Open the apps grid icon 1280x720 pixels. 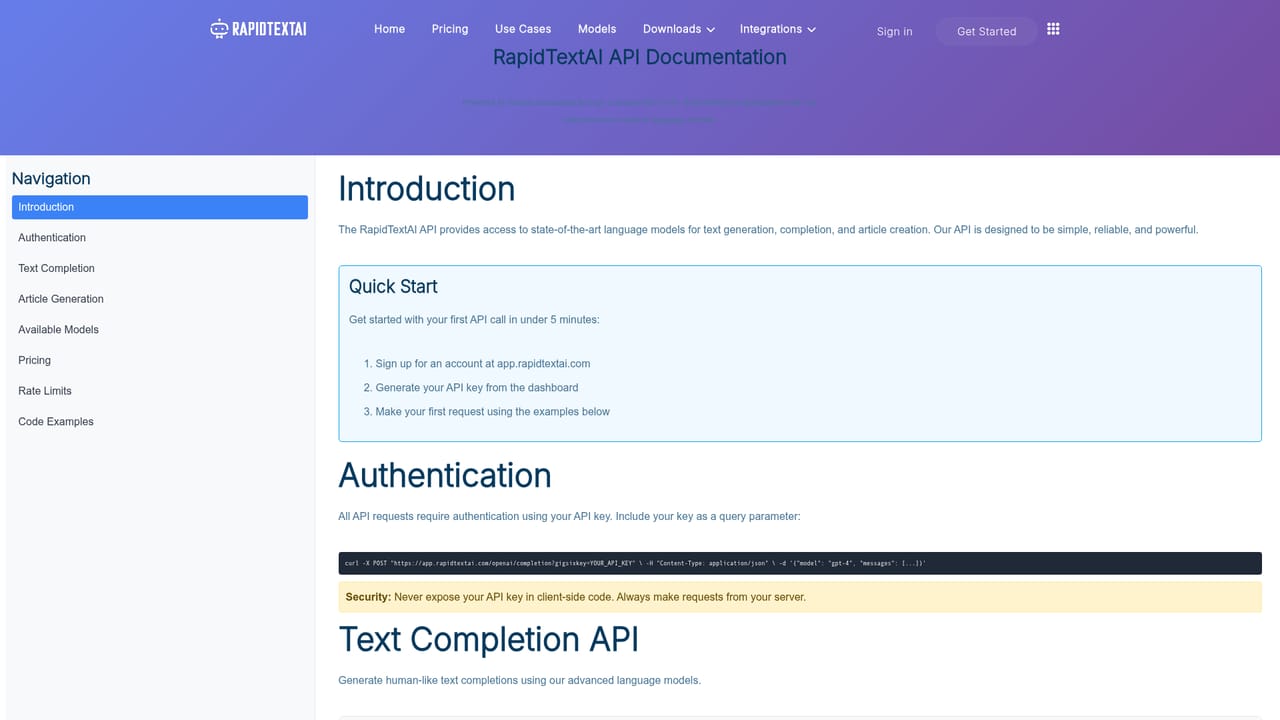[1053, 29]
